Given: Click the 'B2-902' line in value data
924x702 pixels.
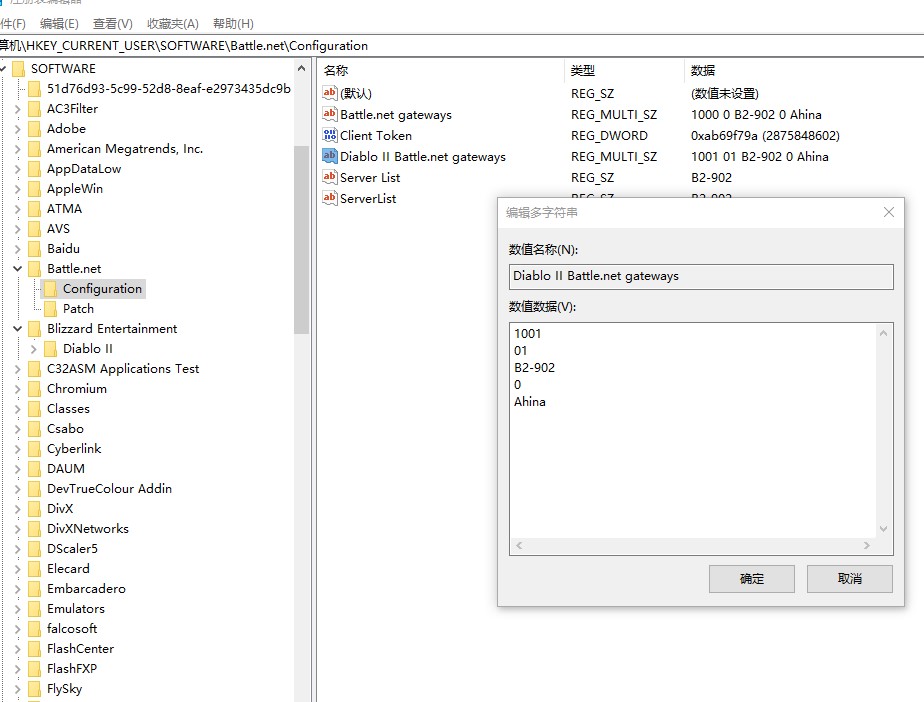Looking at the screenshot, I should pos(534,368).
